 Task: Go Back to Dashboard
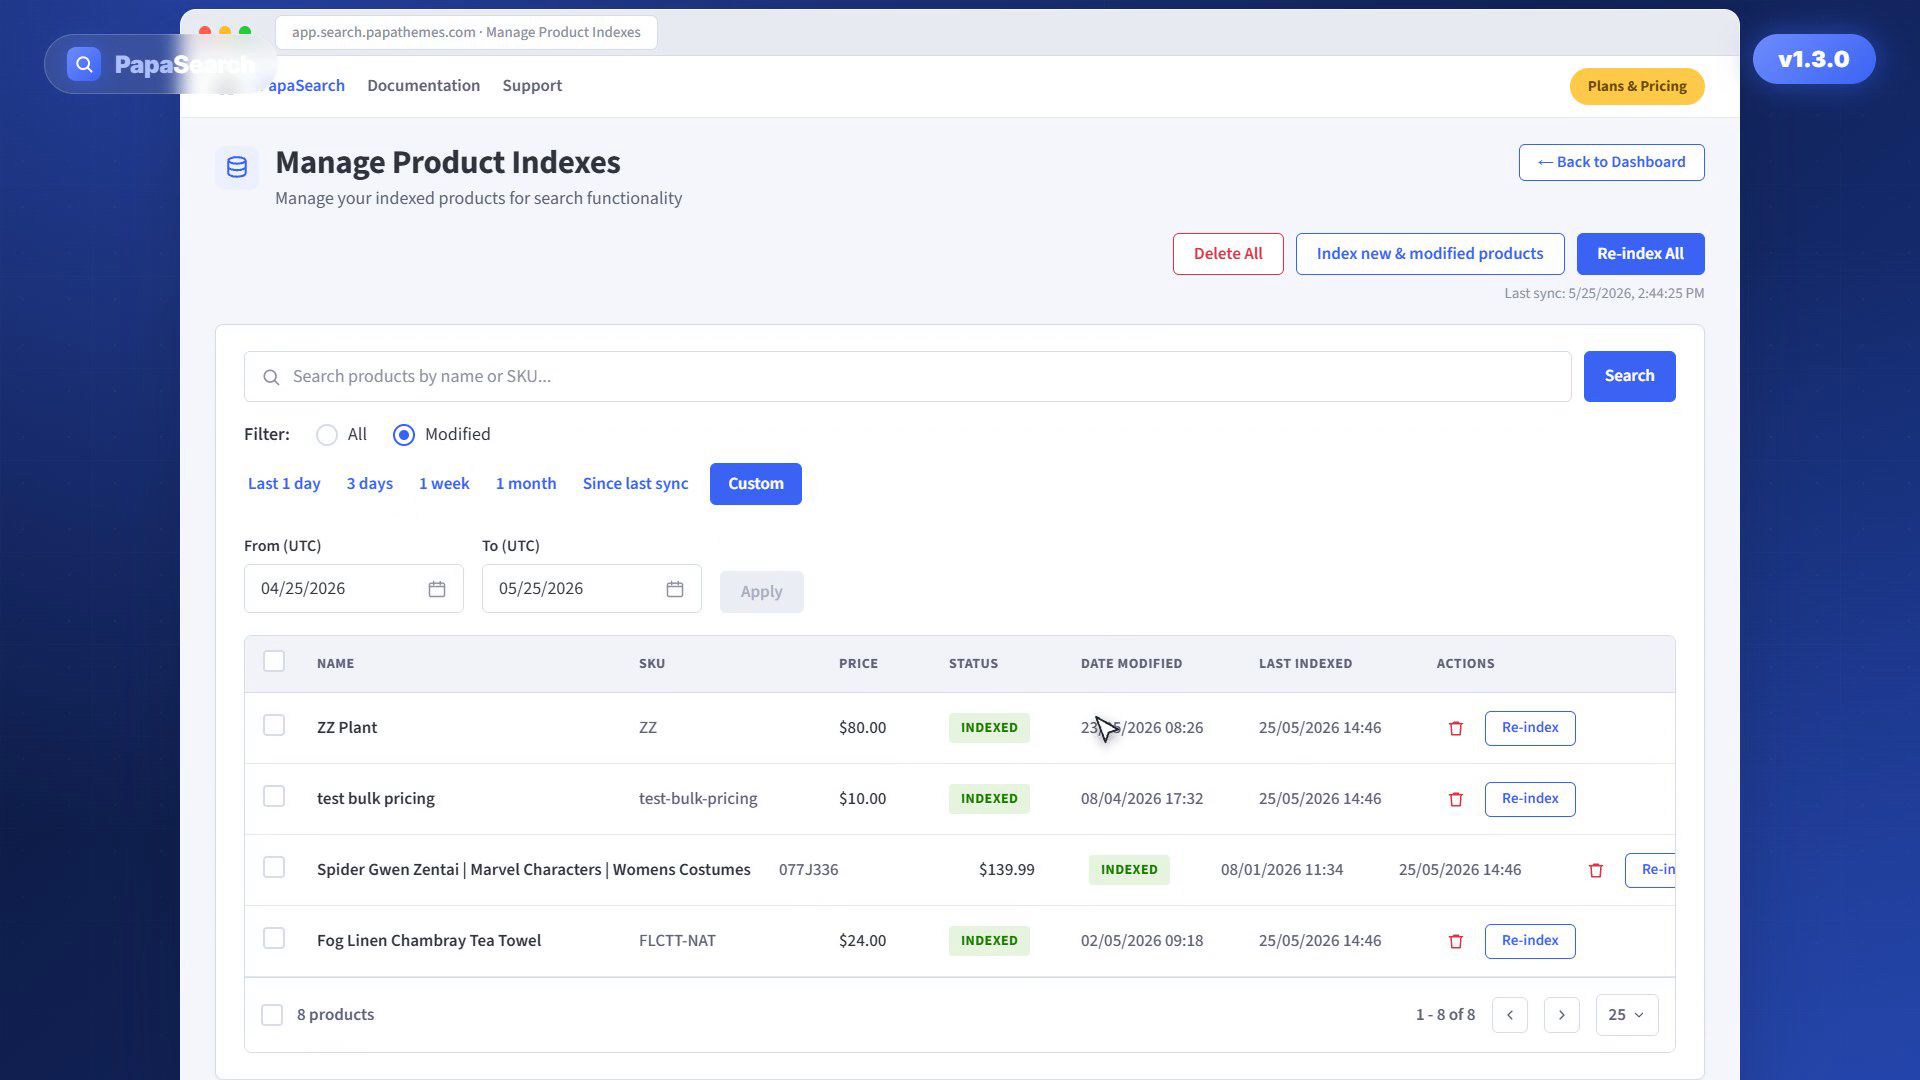tap(1612, 163)
